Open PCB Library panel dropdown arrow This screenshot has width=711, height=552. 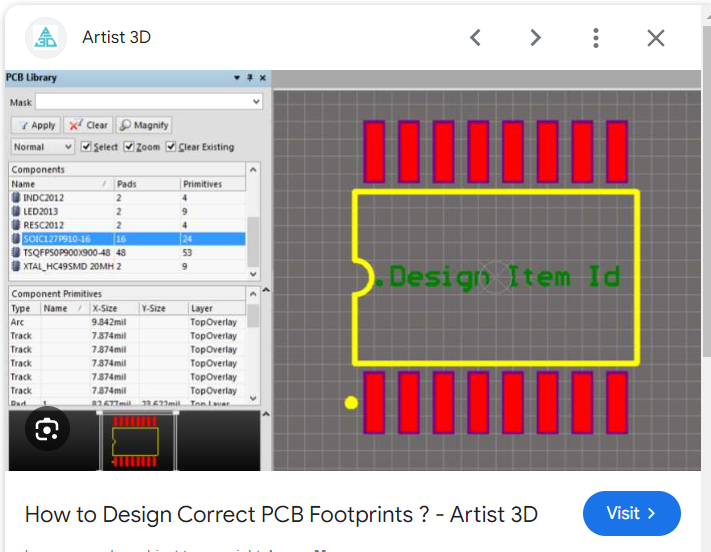tap(237, 78)
